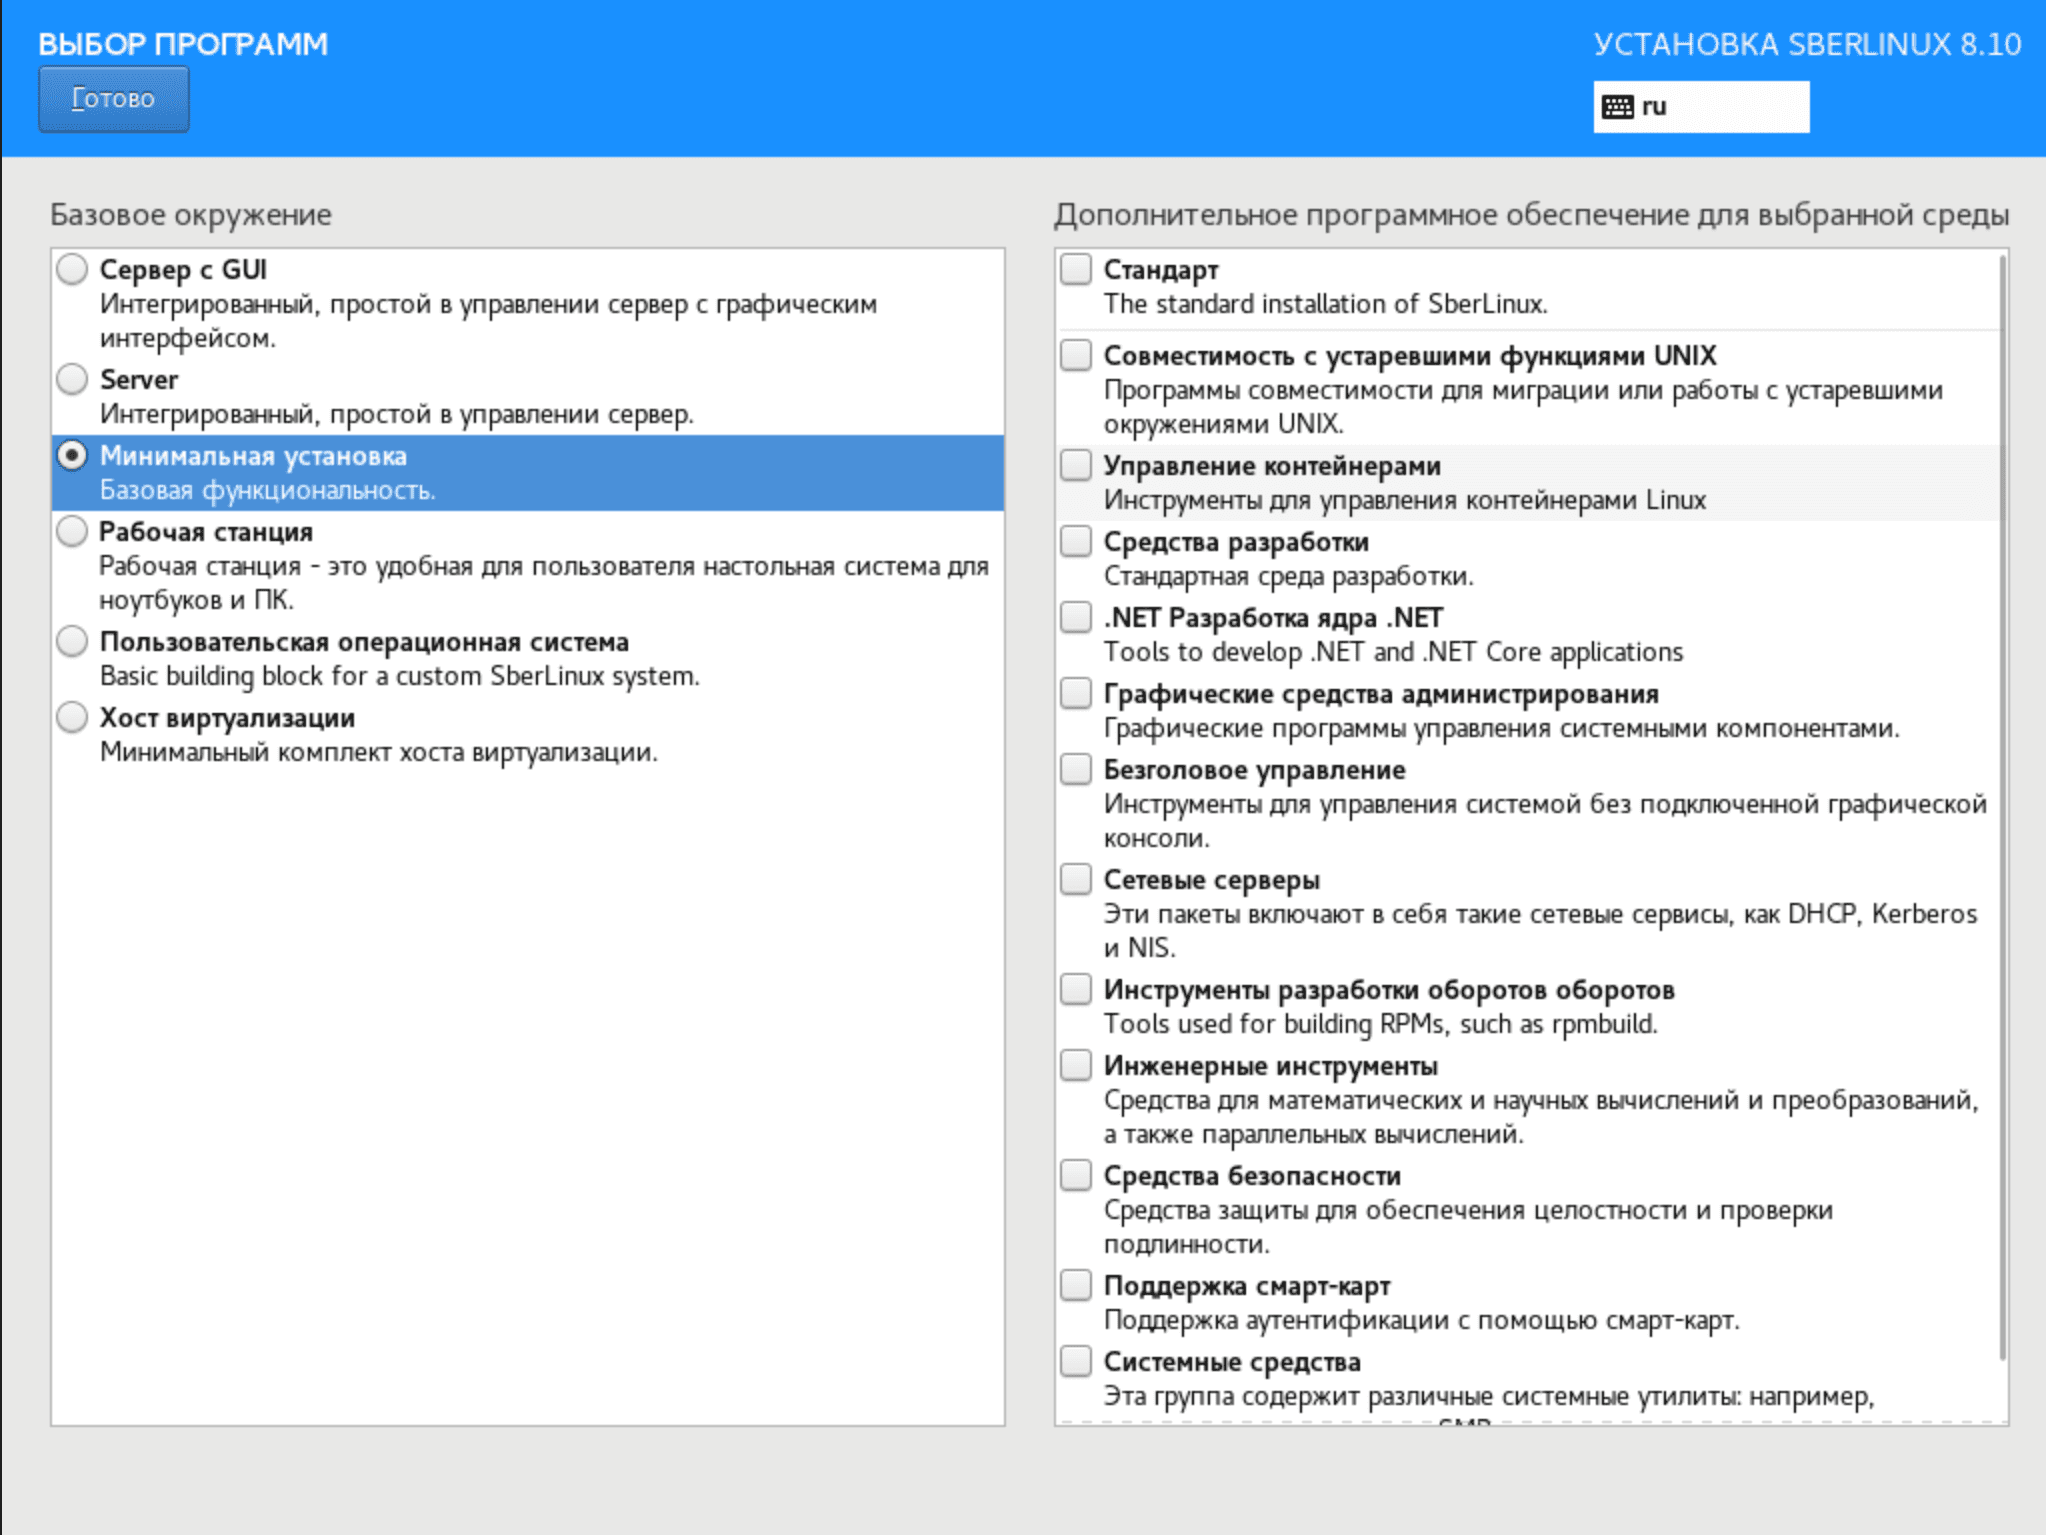Click the Инженерные инструменты title text
The image size is (2046, 1535).
pos(1271,1066)
